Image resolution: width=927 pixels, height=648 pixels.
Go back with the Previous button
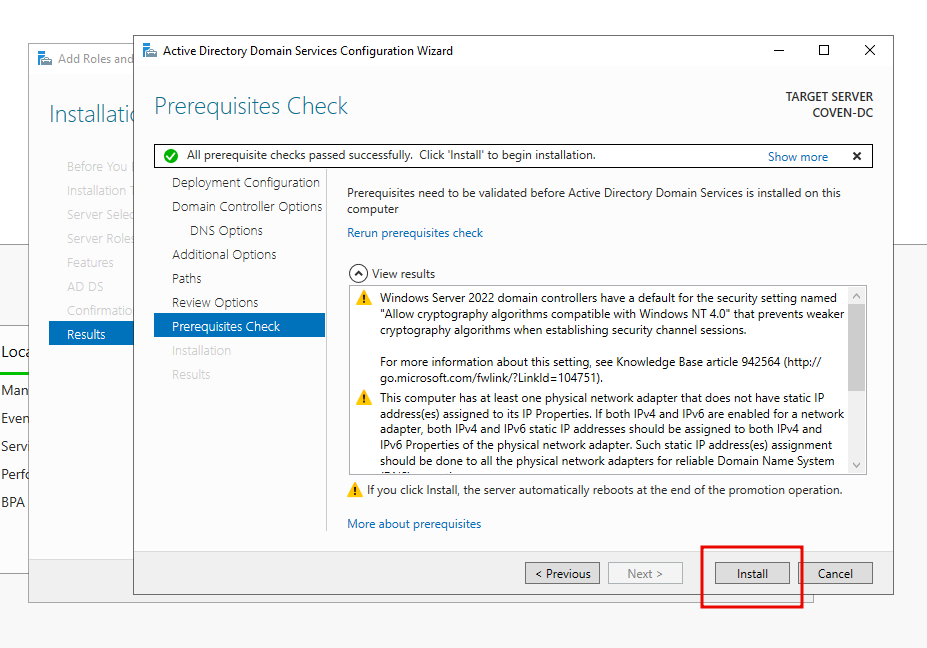(x=562, y=574)
